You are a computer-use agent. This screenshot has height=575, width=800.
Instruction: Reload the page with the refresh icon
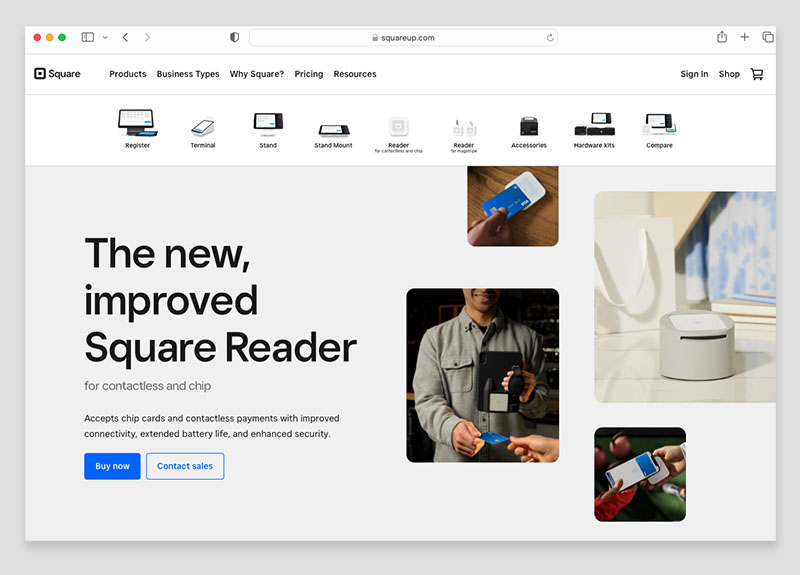[550, 38]
